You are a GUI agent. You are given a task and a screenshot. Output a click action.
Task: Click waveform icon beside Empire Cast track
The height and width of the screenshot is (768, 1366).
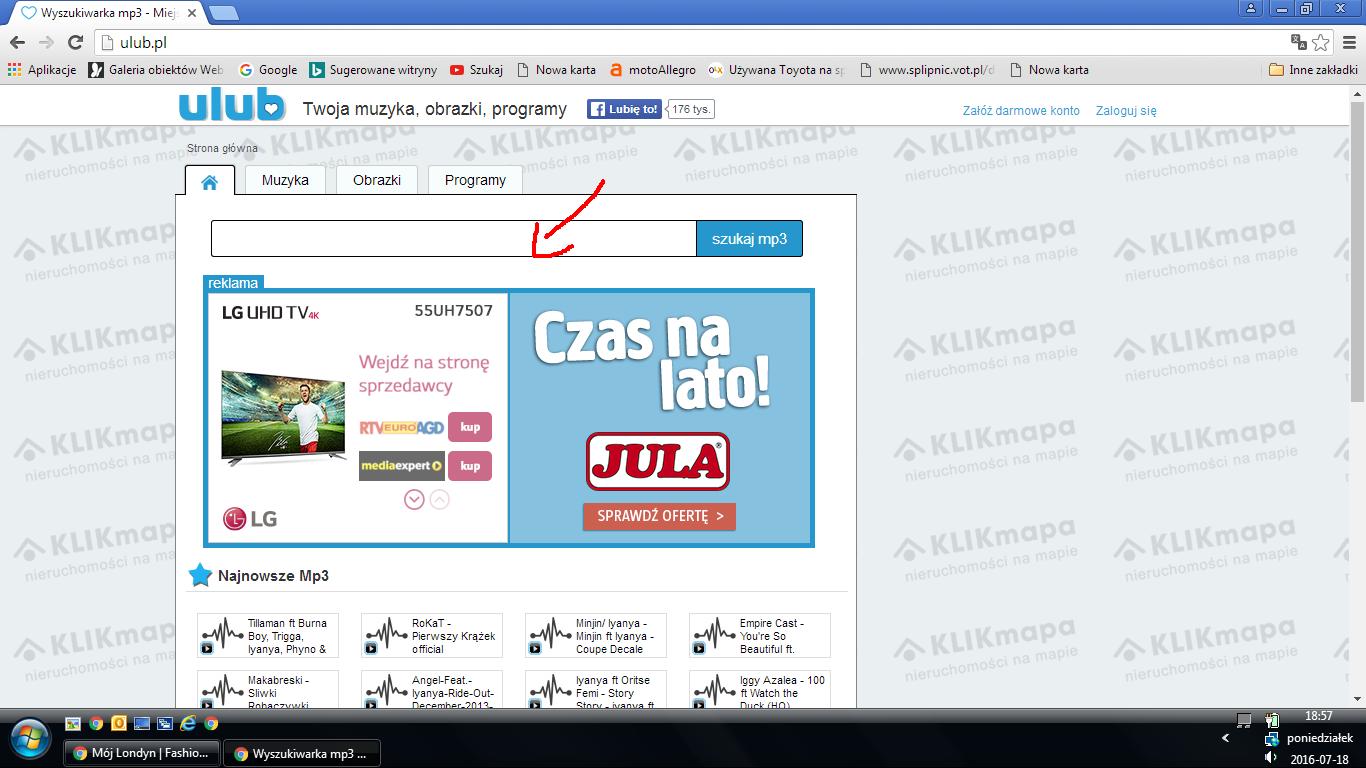point(714,636)
